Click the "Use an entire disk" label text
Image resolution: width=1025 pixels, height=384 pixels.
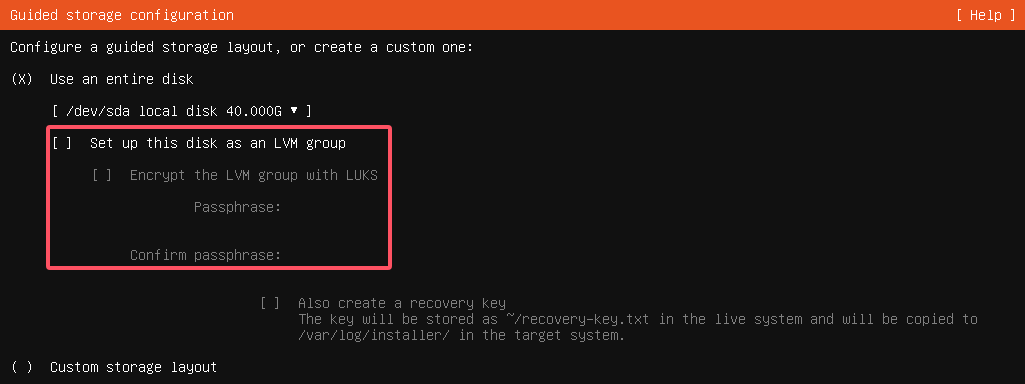(x=122, y=80)
